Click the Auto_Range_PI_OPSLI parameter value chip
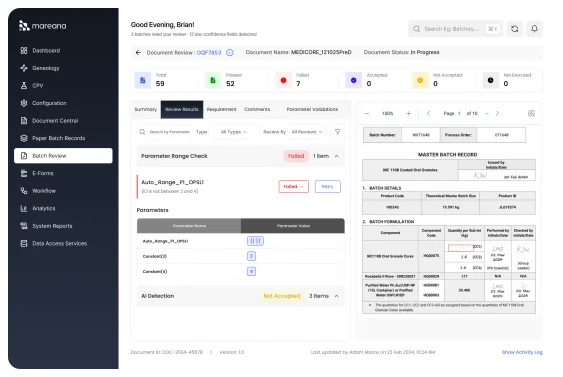 pyautogui.click(x=255, y=241)
